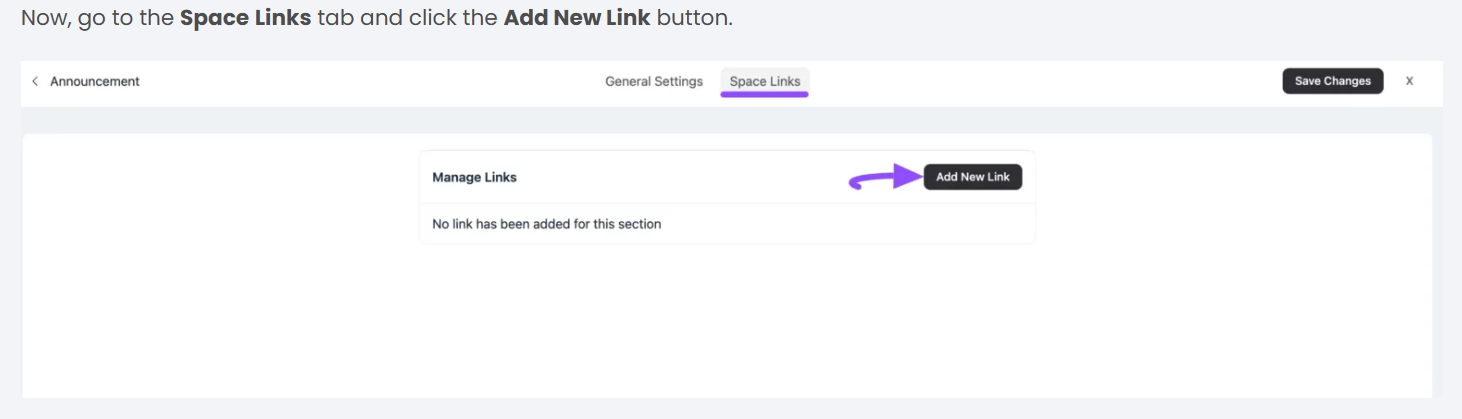
Task: Click the Manage Links heading
Action: 474,177
